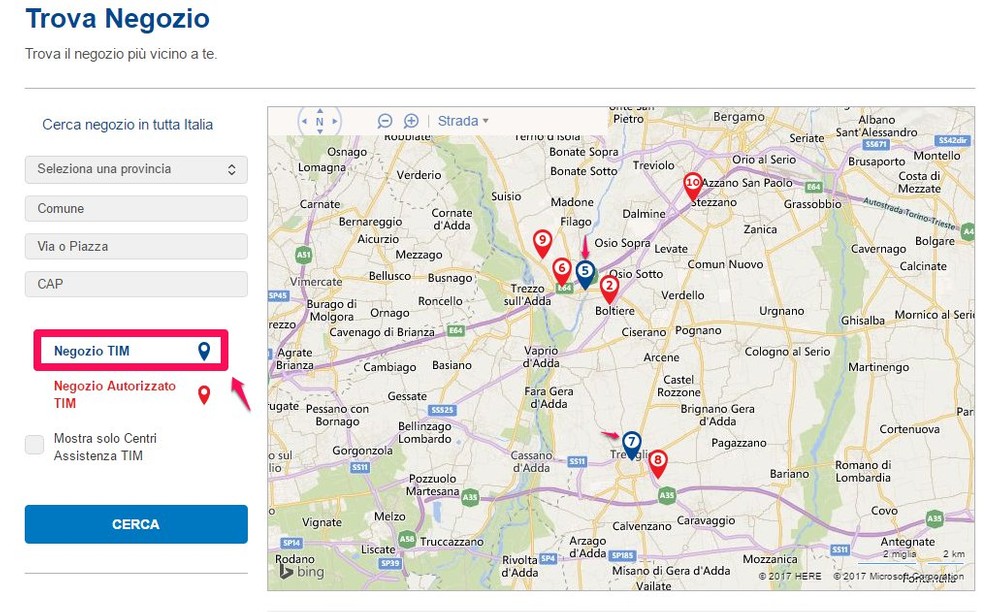This screenshot has width=1000, height=612.
Task: Zoom in using the map plus button
Action: pyautogui.click(x=411, y=121)
